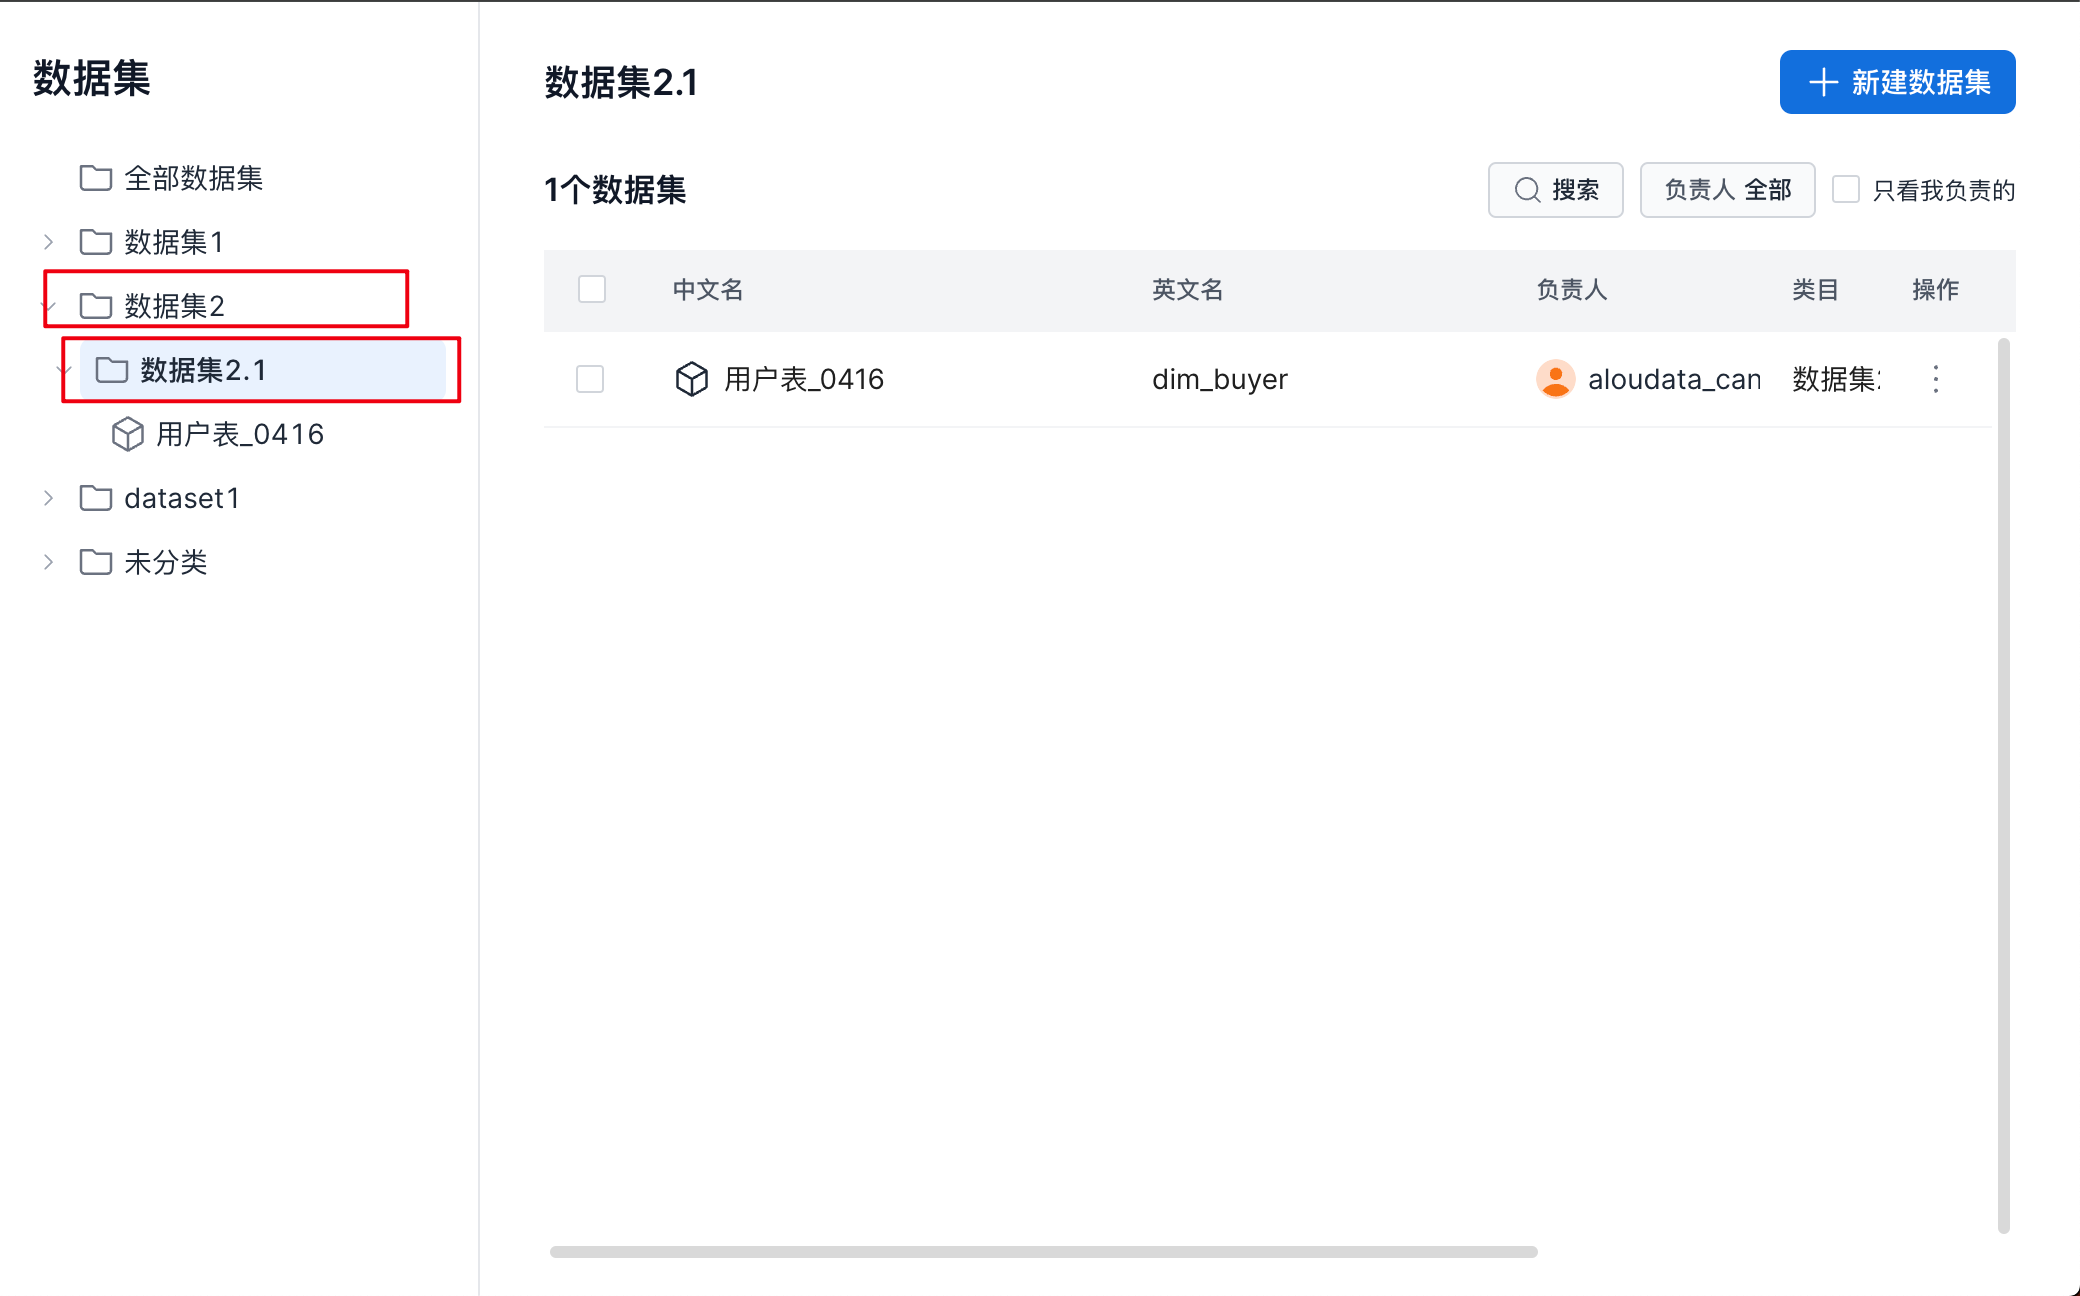The image size is (2080, 1296).
Task: Click the folder icon beside dataset1
Action: tap(95, 498)
